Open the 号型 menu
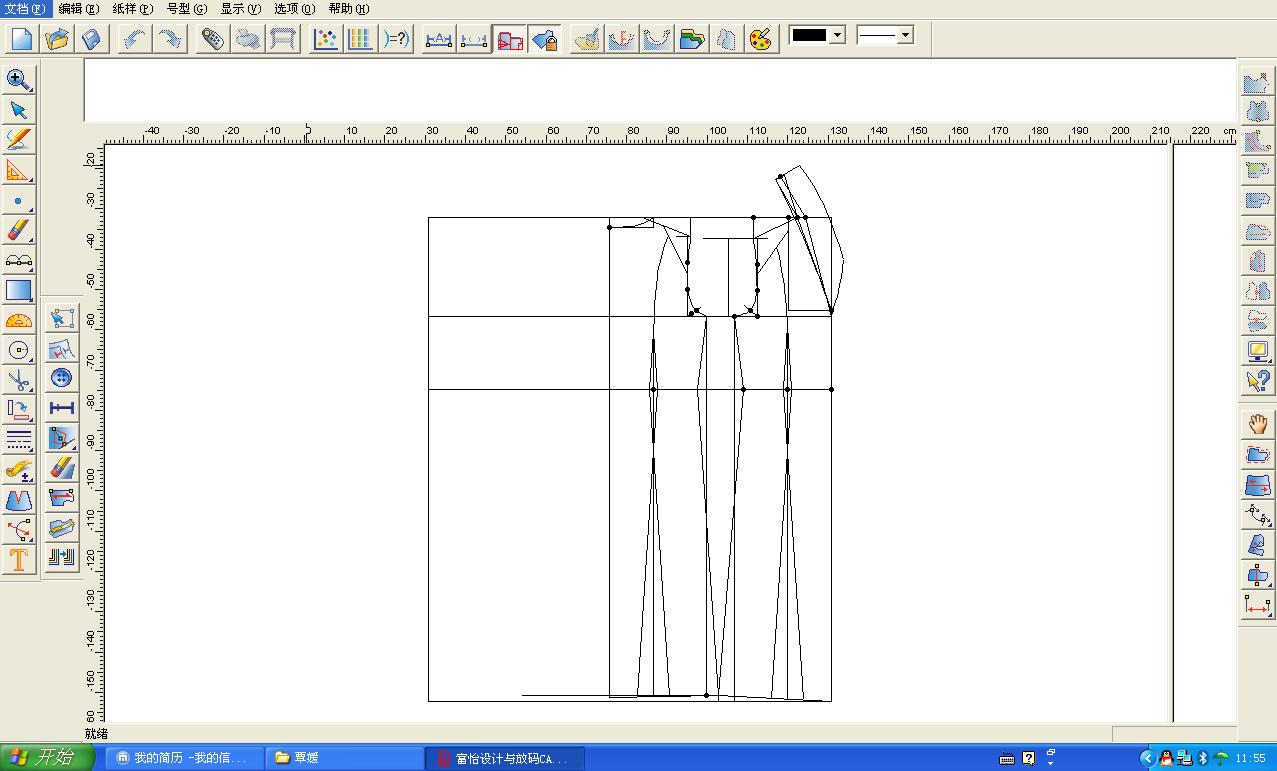The width and height of the screenshot is (1277, 771). (x=187, y=8)
